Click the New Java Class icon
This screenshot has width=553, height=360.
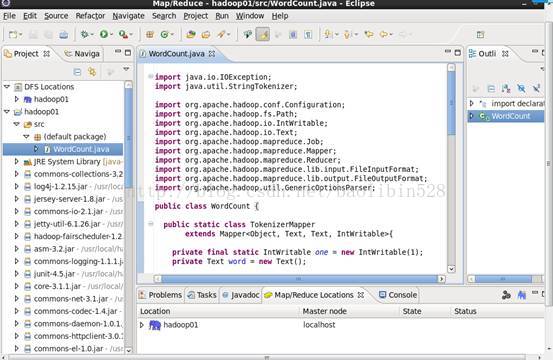[164, 35]
